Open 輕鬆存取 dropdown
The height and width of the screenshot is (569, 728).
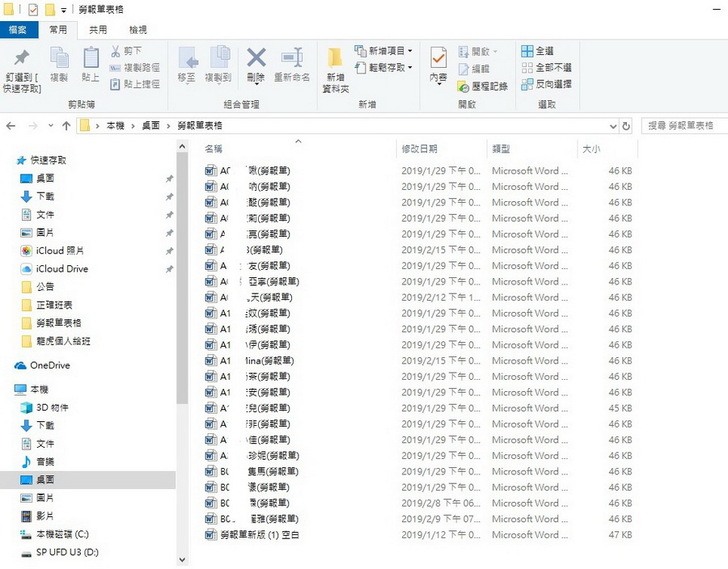pyautogui.click(x=384, y=68)
